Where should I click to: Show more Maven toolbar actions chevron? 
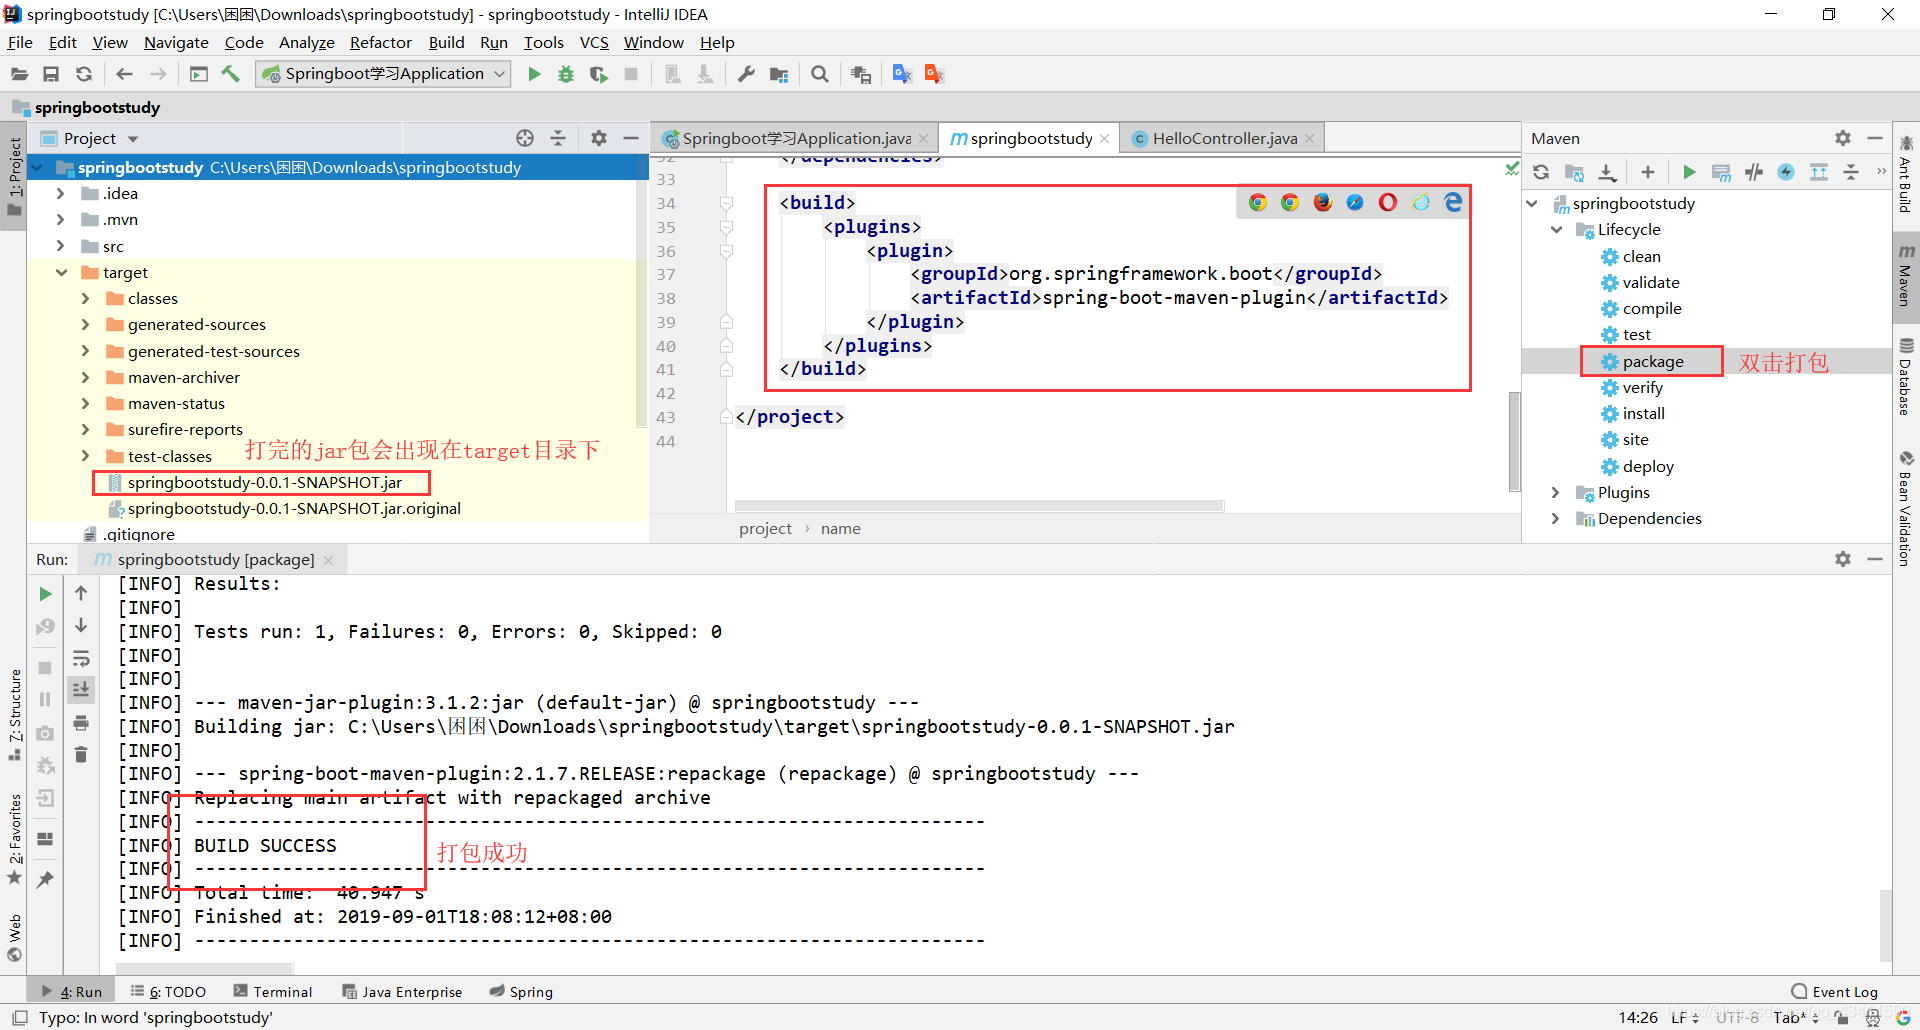pyautogui.click(x=1881, y=172)
